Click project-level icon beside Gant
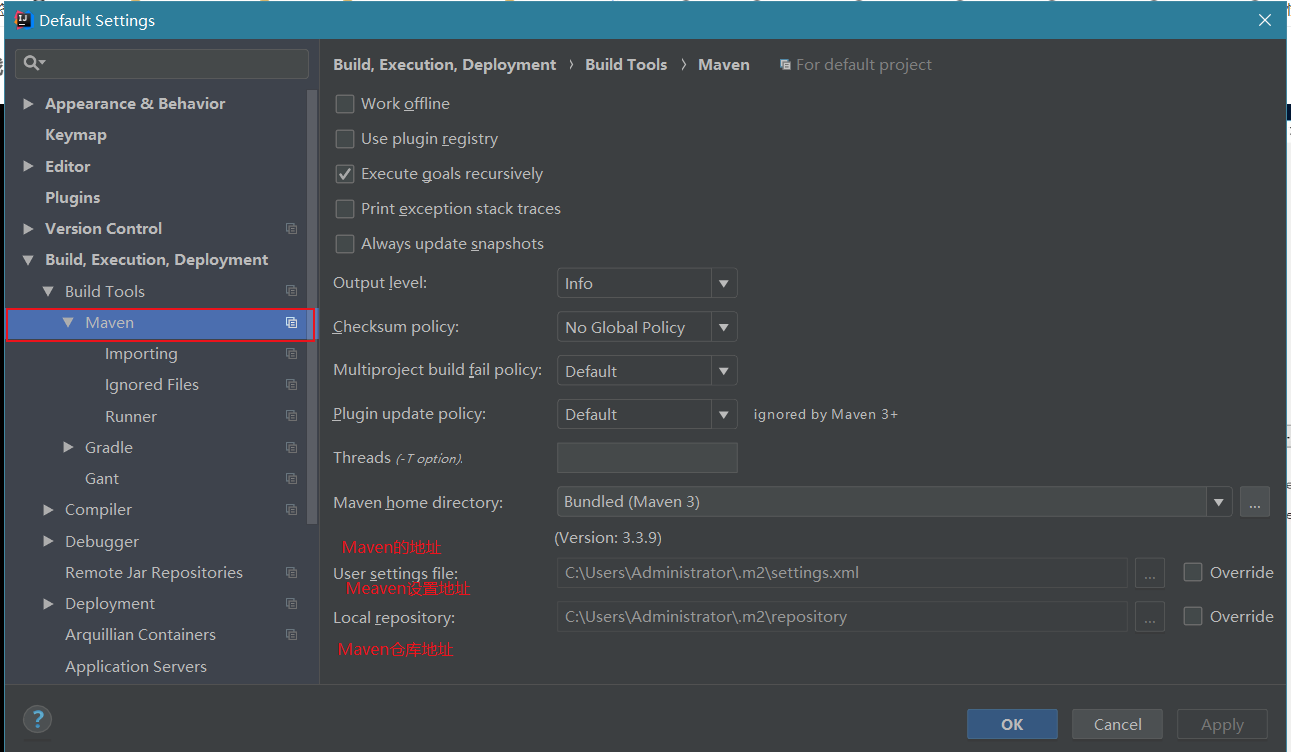Screen dimensions: 1291x752 [291, 479]
